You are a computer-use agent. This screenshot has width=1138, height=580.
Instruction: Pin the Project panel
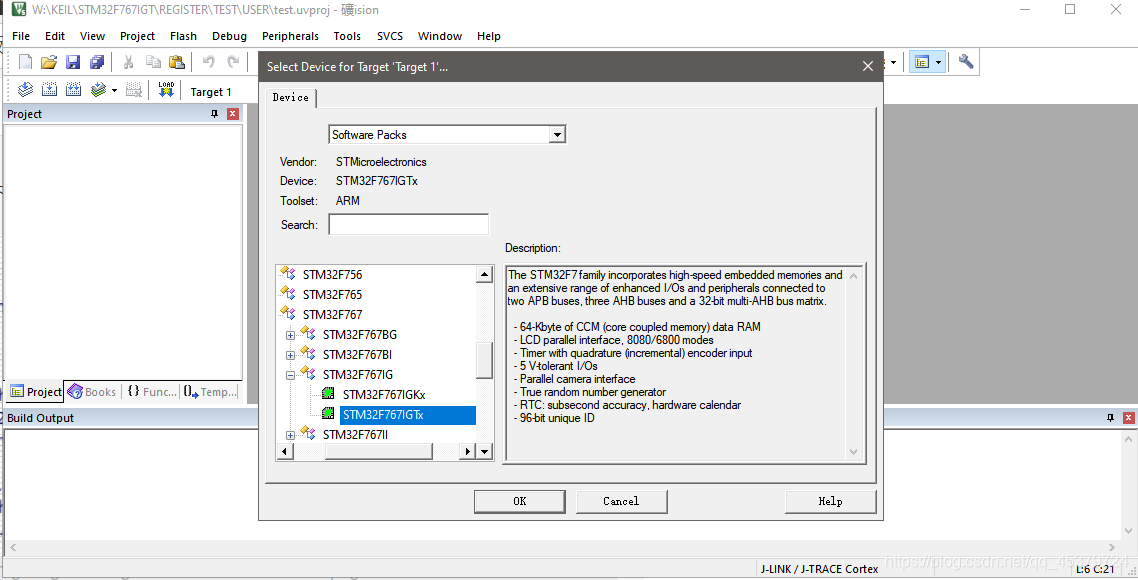click(214, 114)
